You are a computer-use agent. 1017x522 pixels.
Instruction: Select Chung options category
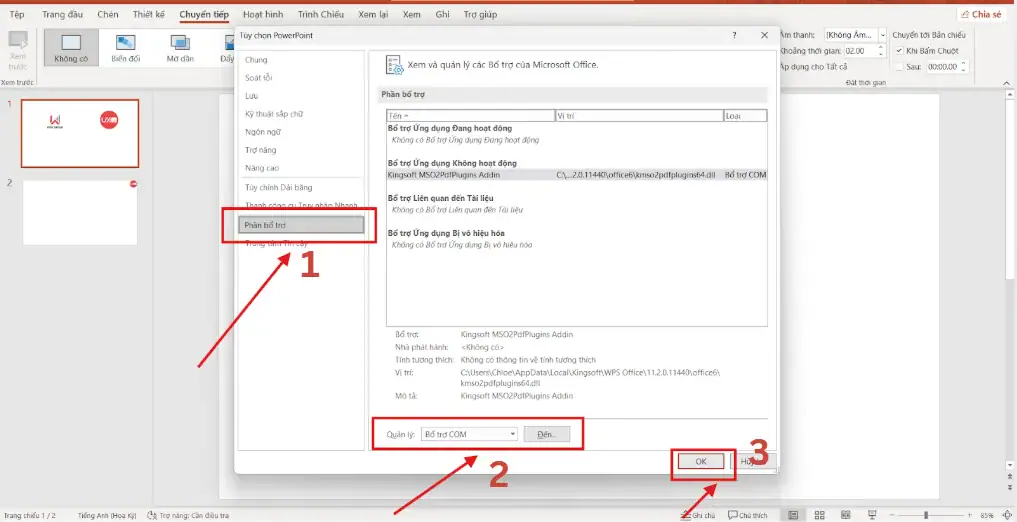point(256,60)
